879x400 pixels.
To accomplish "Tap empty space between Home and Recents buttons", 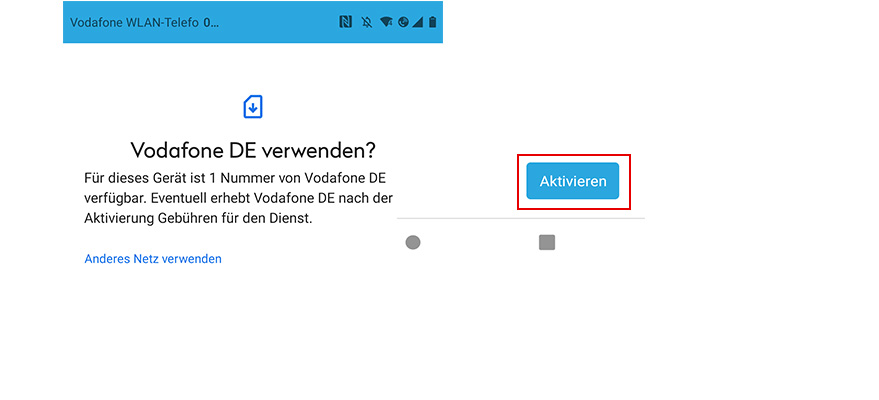I will click(x=480, y=243).
